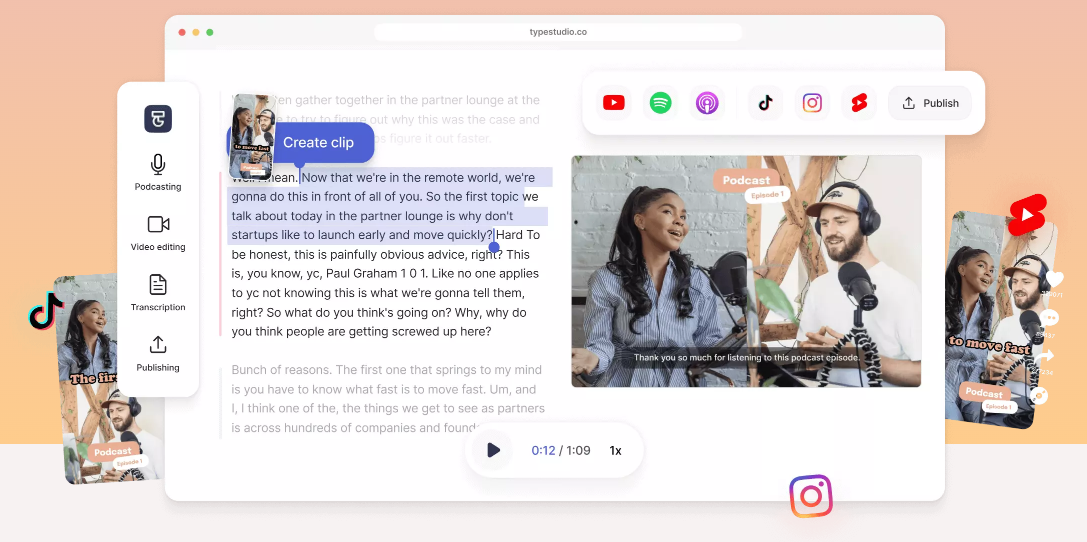Click the podcast video preview
The height and width of the screenshot is (542, 1087).
(746, 271)
